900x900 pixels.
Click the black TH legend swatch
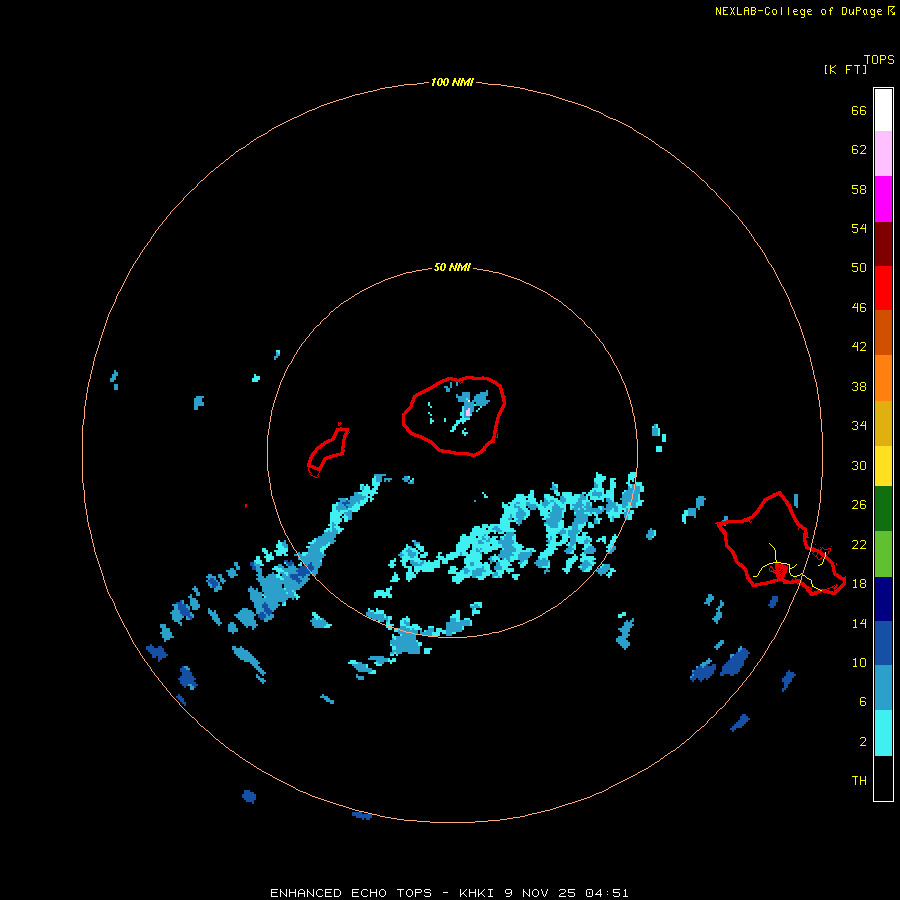click(x=883, y=778)
